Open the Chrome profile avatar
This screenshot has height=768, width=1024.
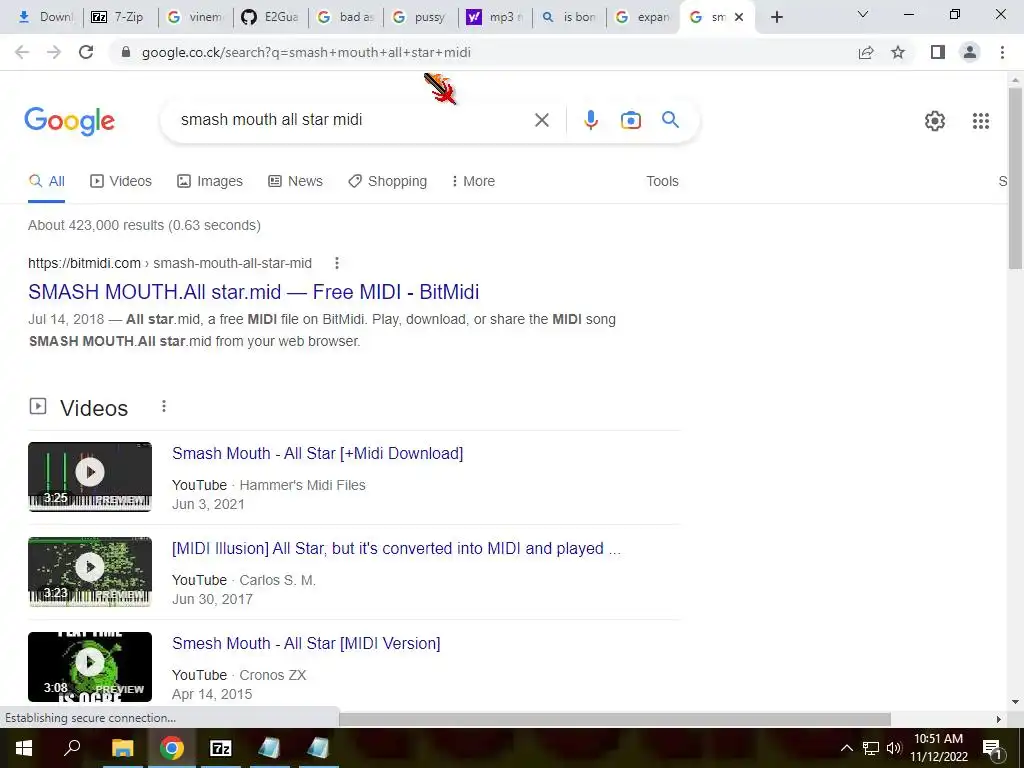tap(970, 52)
